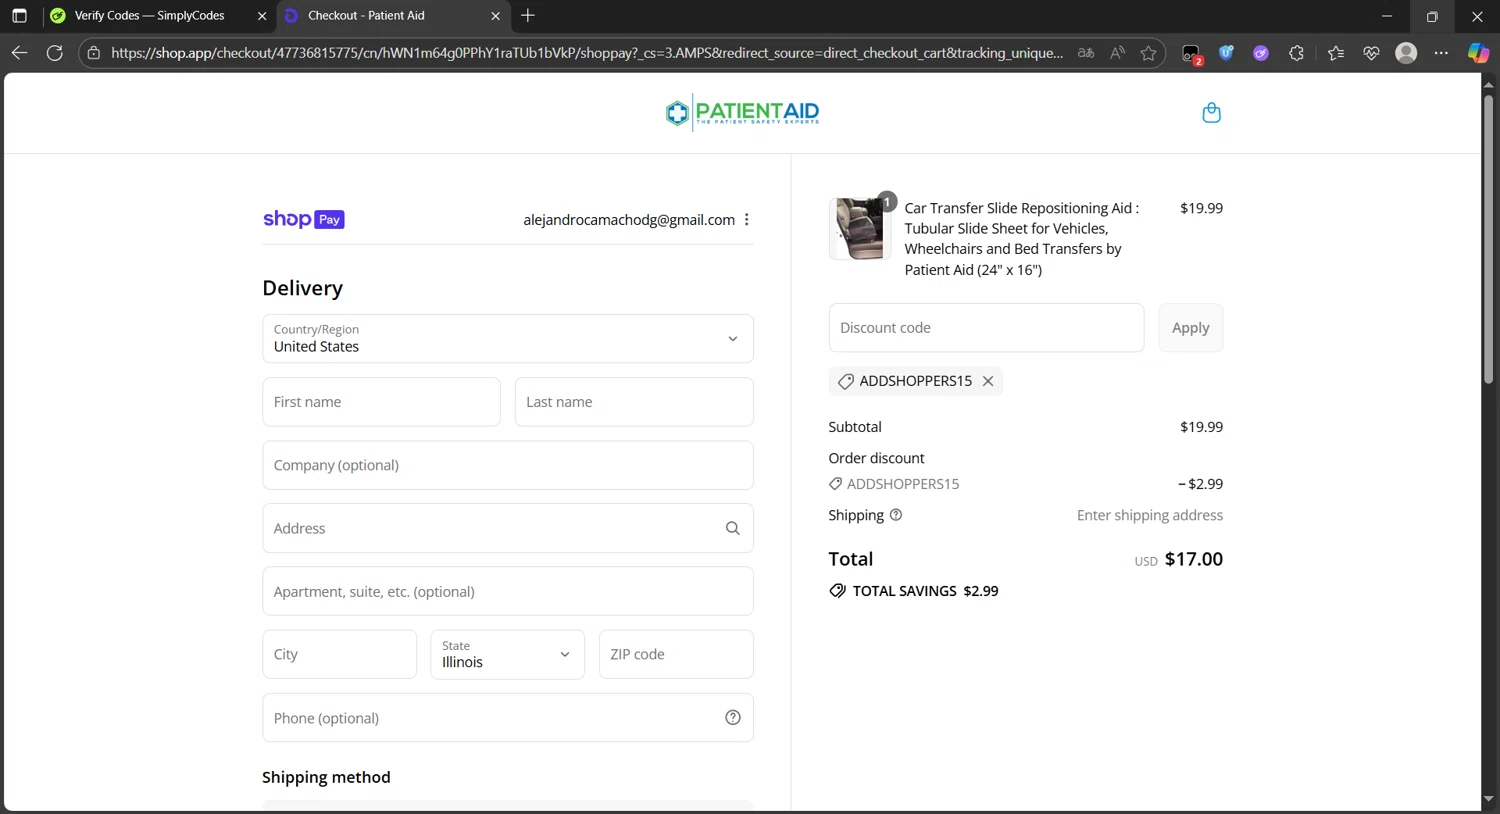Open purple round extension icon
Screen dimensions: 1500x814
(1261, 53)
